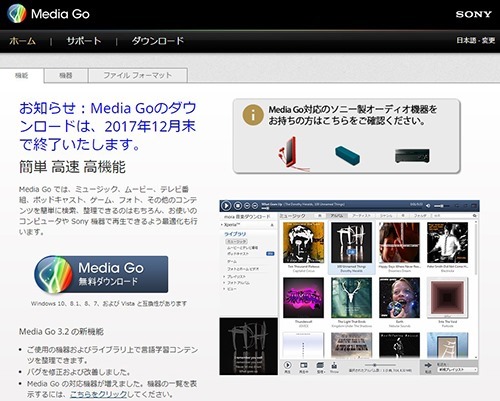
Task: Click the play button in app screenshot
Action: pos(226,206)
